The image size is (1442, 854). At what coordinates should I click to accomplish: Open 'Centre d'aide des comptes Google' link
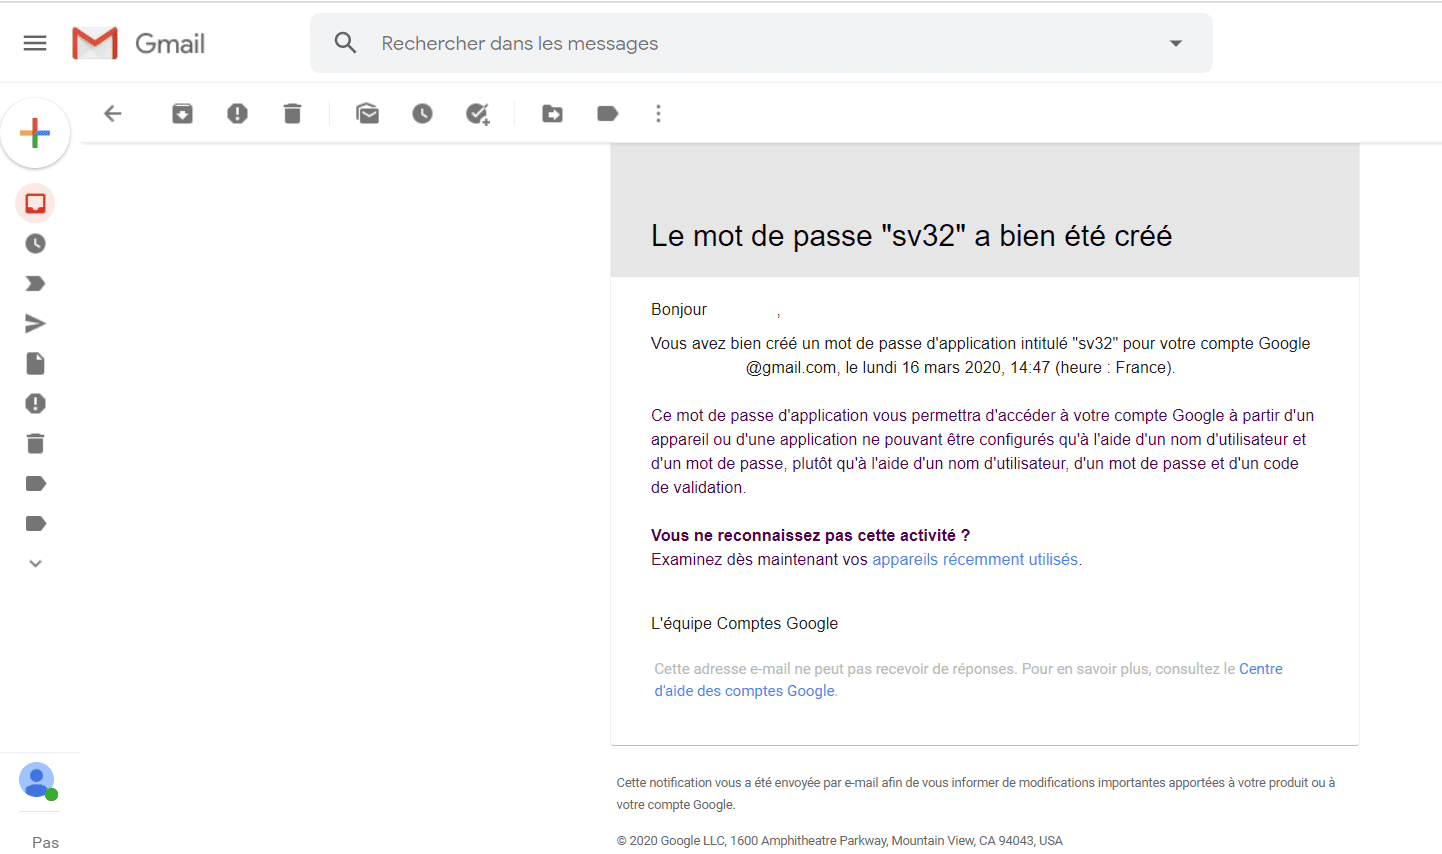point(968,680)
